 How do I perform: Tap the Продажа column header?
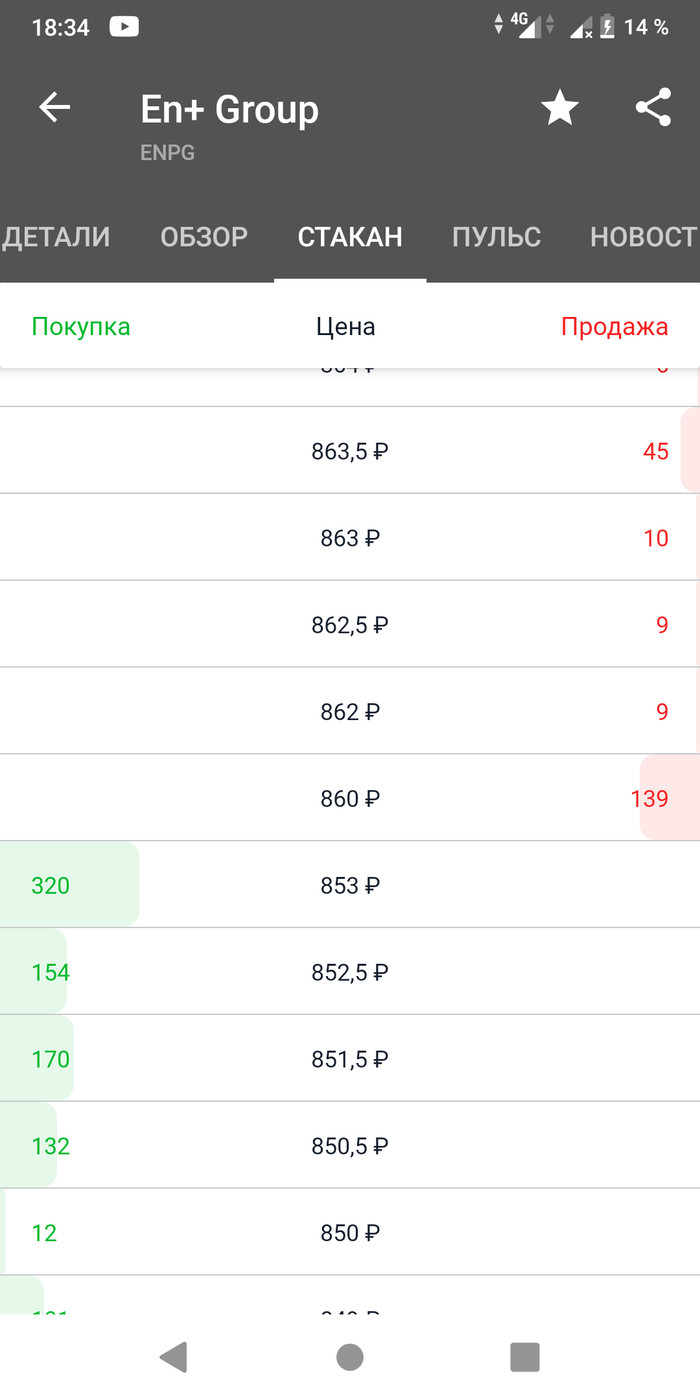pyautogui.click(x=614, y=327)
